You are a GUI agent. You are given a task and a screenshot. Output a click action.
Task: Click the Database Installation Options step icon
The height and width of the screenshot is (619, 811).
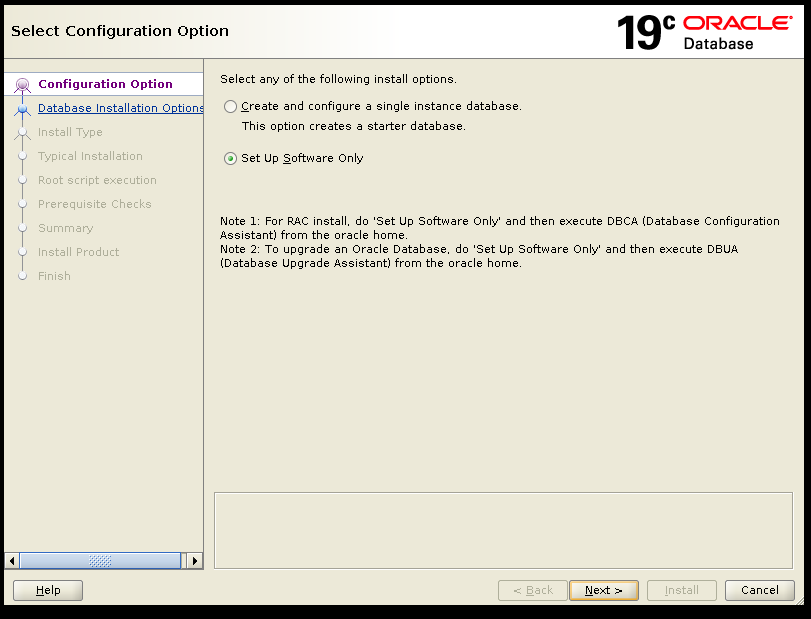[x=22, y=109]
